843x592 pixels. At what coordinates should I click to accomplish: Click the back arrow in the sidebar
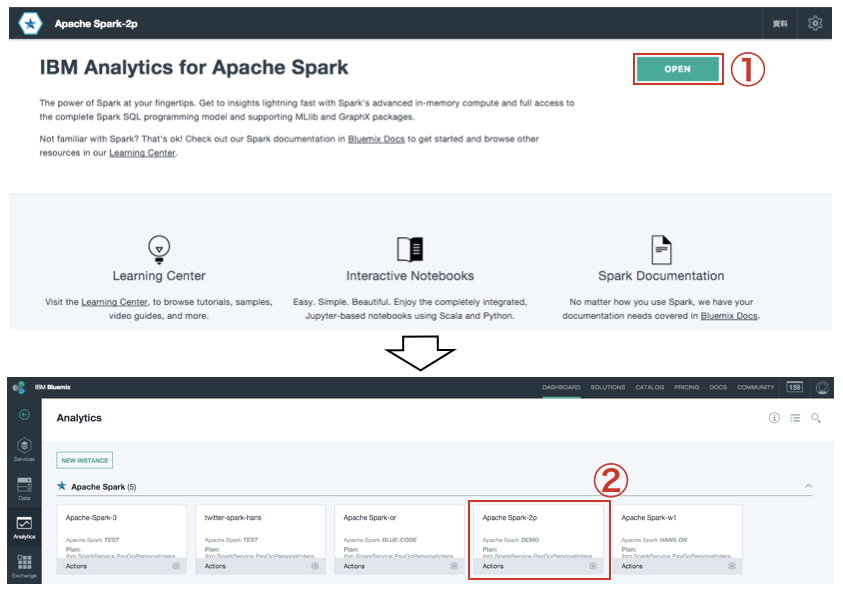[24, 415]
